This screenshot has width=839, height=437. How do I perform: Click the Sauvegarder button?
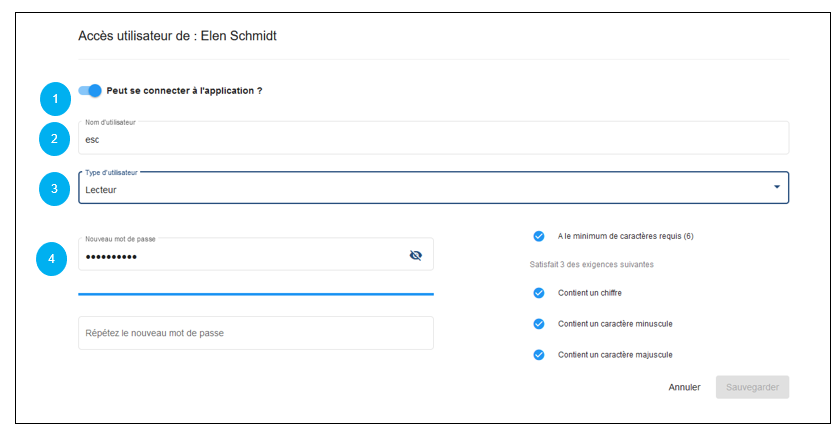coord(752,387)
